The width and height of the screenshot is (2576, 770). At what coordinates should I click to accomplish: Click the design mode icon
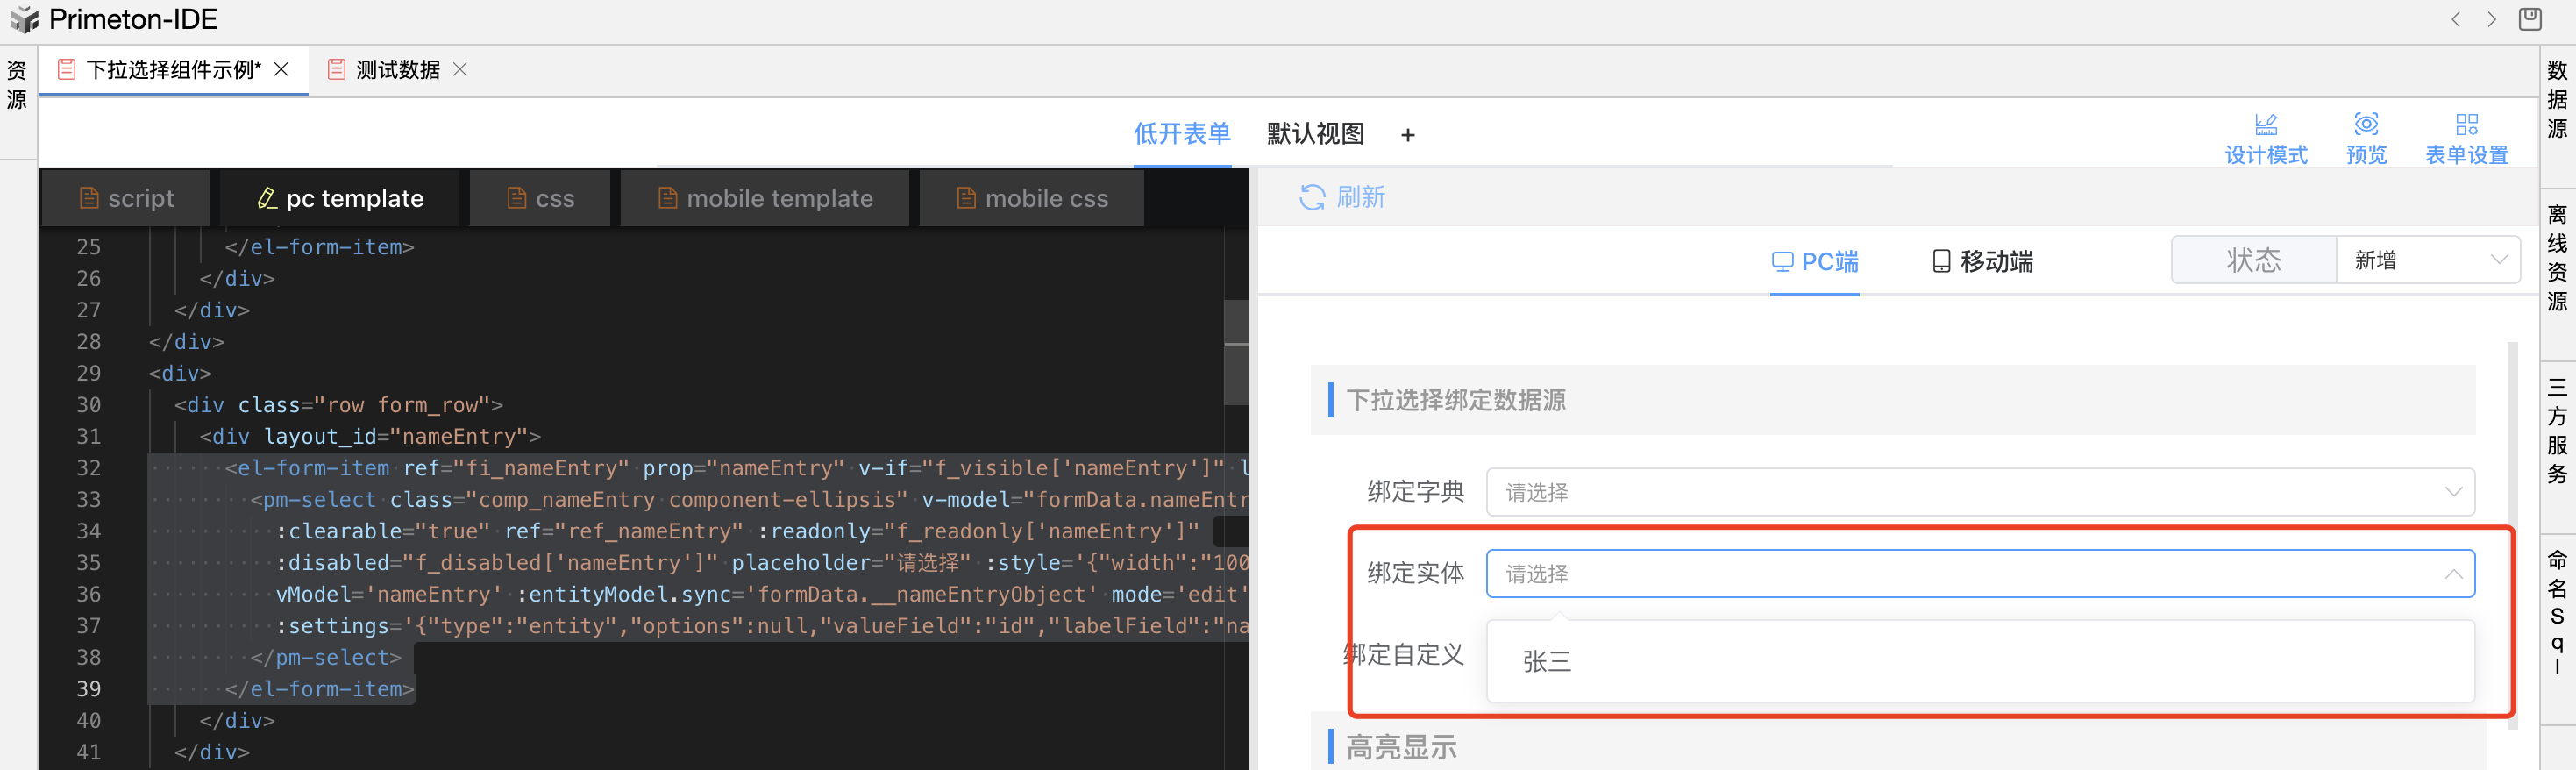point(2266,124)
